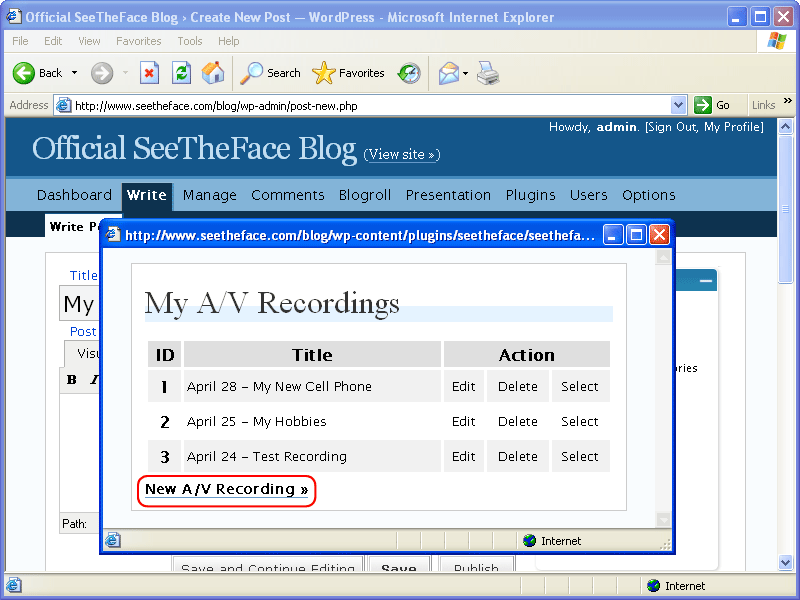Collapse the sidebar panel with minus icon
Viewport: 800px width, 600px height.
coord(706,281)
